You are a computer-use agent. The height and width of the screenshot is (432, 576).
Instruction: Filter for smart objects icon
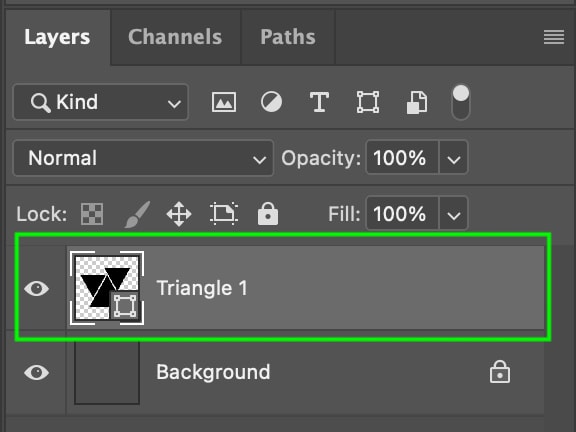click(417, 102)
